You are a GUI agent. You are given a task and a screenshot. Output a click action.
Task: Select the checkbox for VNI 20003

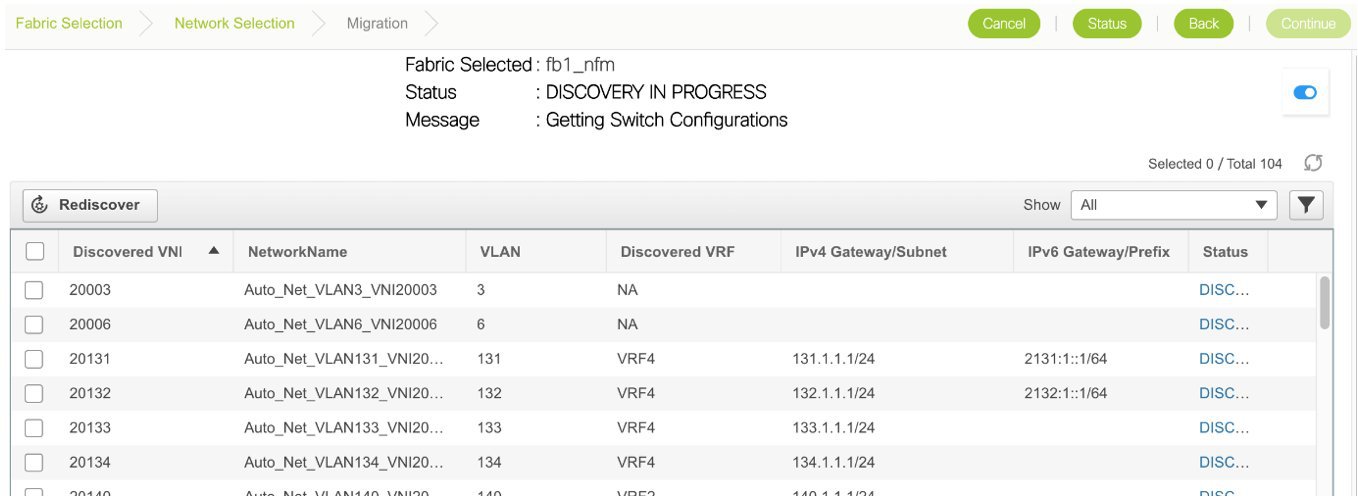[x=34, y=290]
